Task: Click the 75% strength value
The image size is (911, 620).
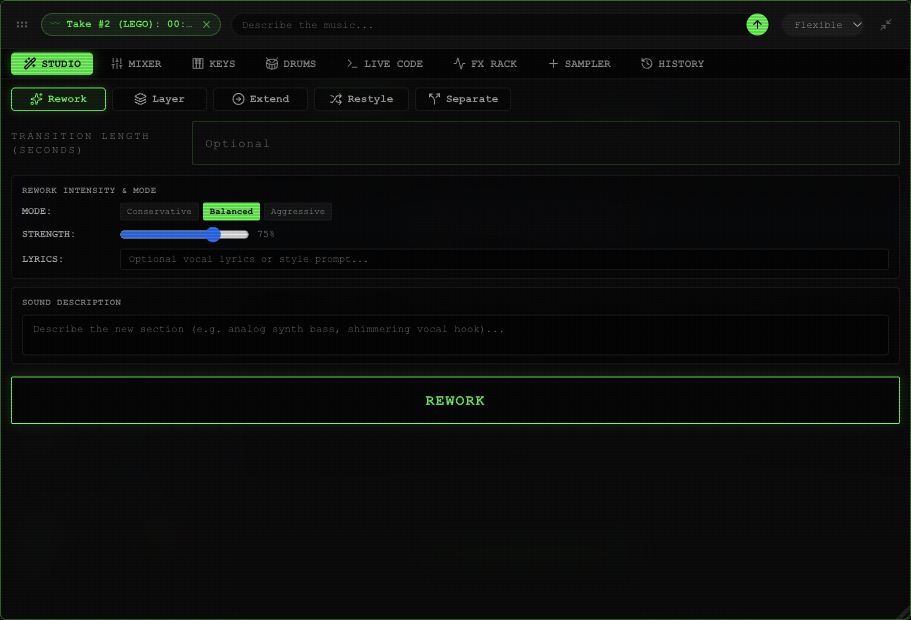Action: [266, 234]
